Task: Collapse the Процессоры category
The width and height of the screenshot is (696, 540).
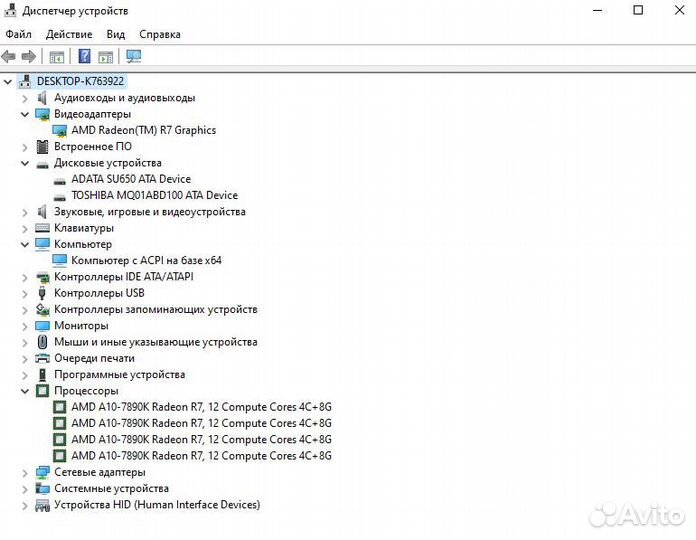Action: pos(25,391)
